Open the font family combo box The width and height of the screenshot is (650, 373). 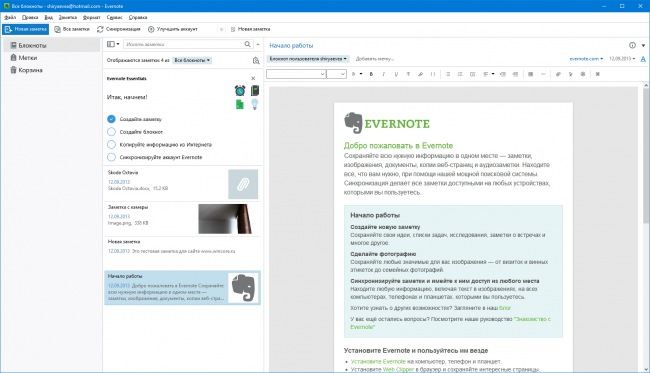(296, 74)
